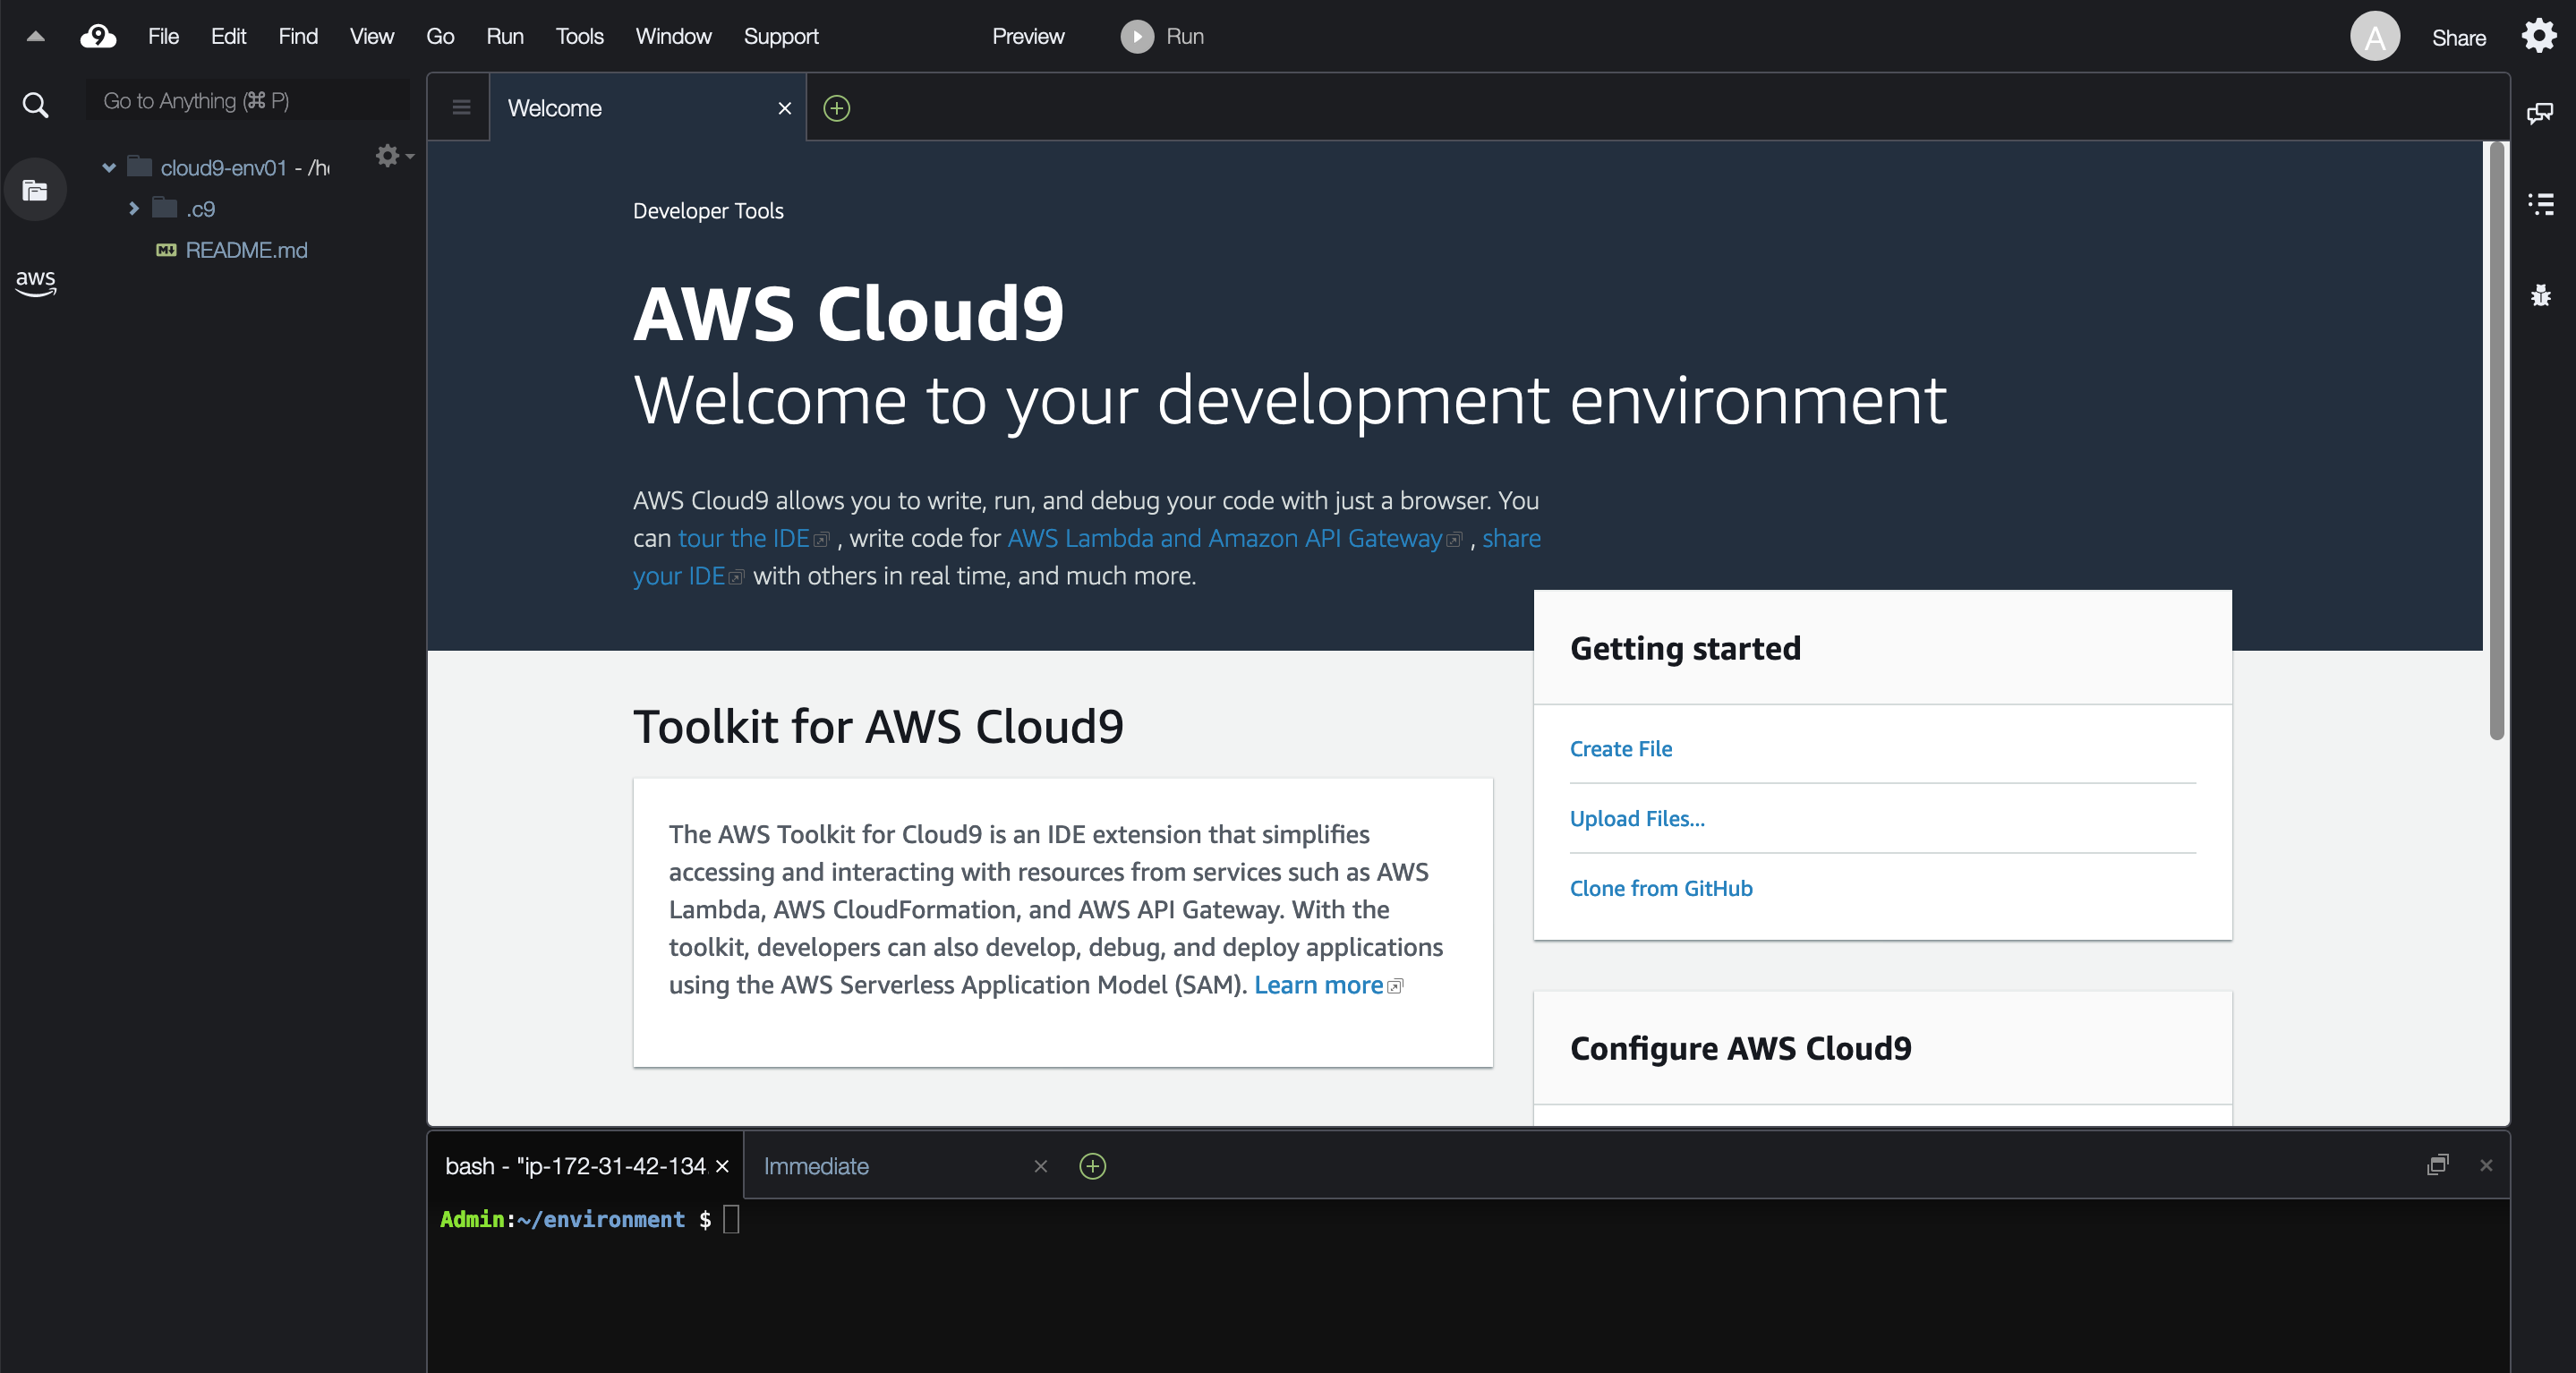Open the Debugger bug panel icon
The width and height of the screenshot is (2576, 1373).
pos(2540,295)
